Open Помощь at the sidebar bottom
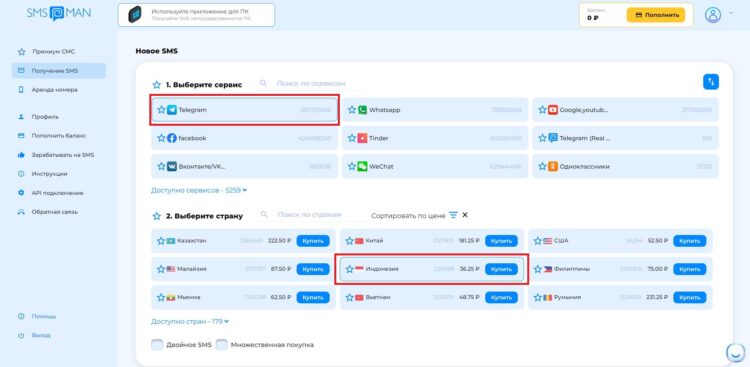 [x=37, y=316]
